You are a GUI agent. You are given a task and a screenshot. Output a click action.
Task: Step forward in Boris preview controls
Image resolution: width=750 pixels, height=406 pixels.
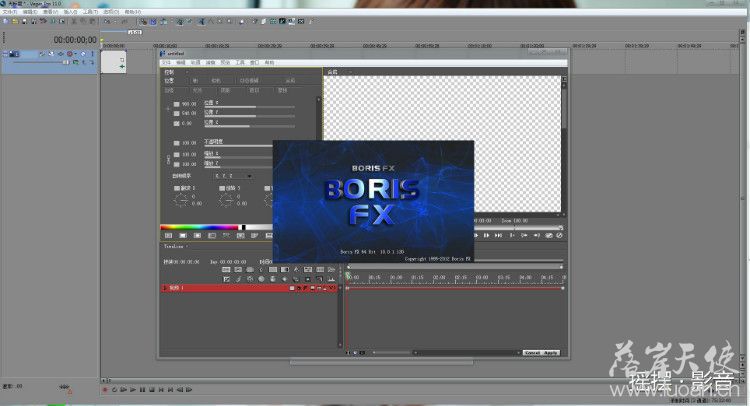(486, 235)
